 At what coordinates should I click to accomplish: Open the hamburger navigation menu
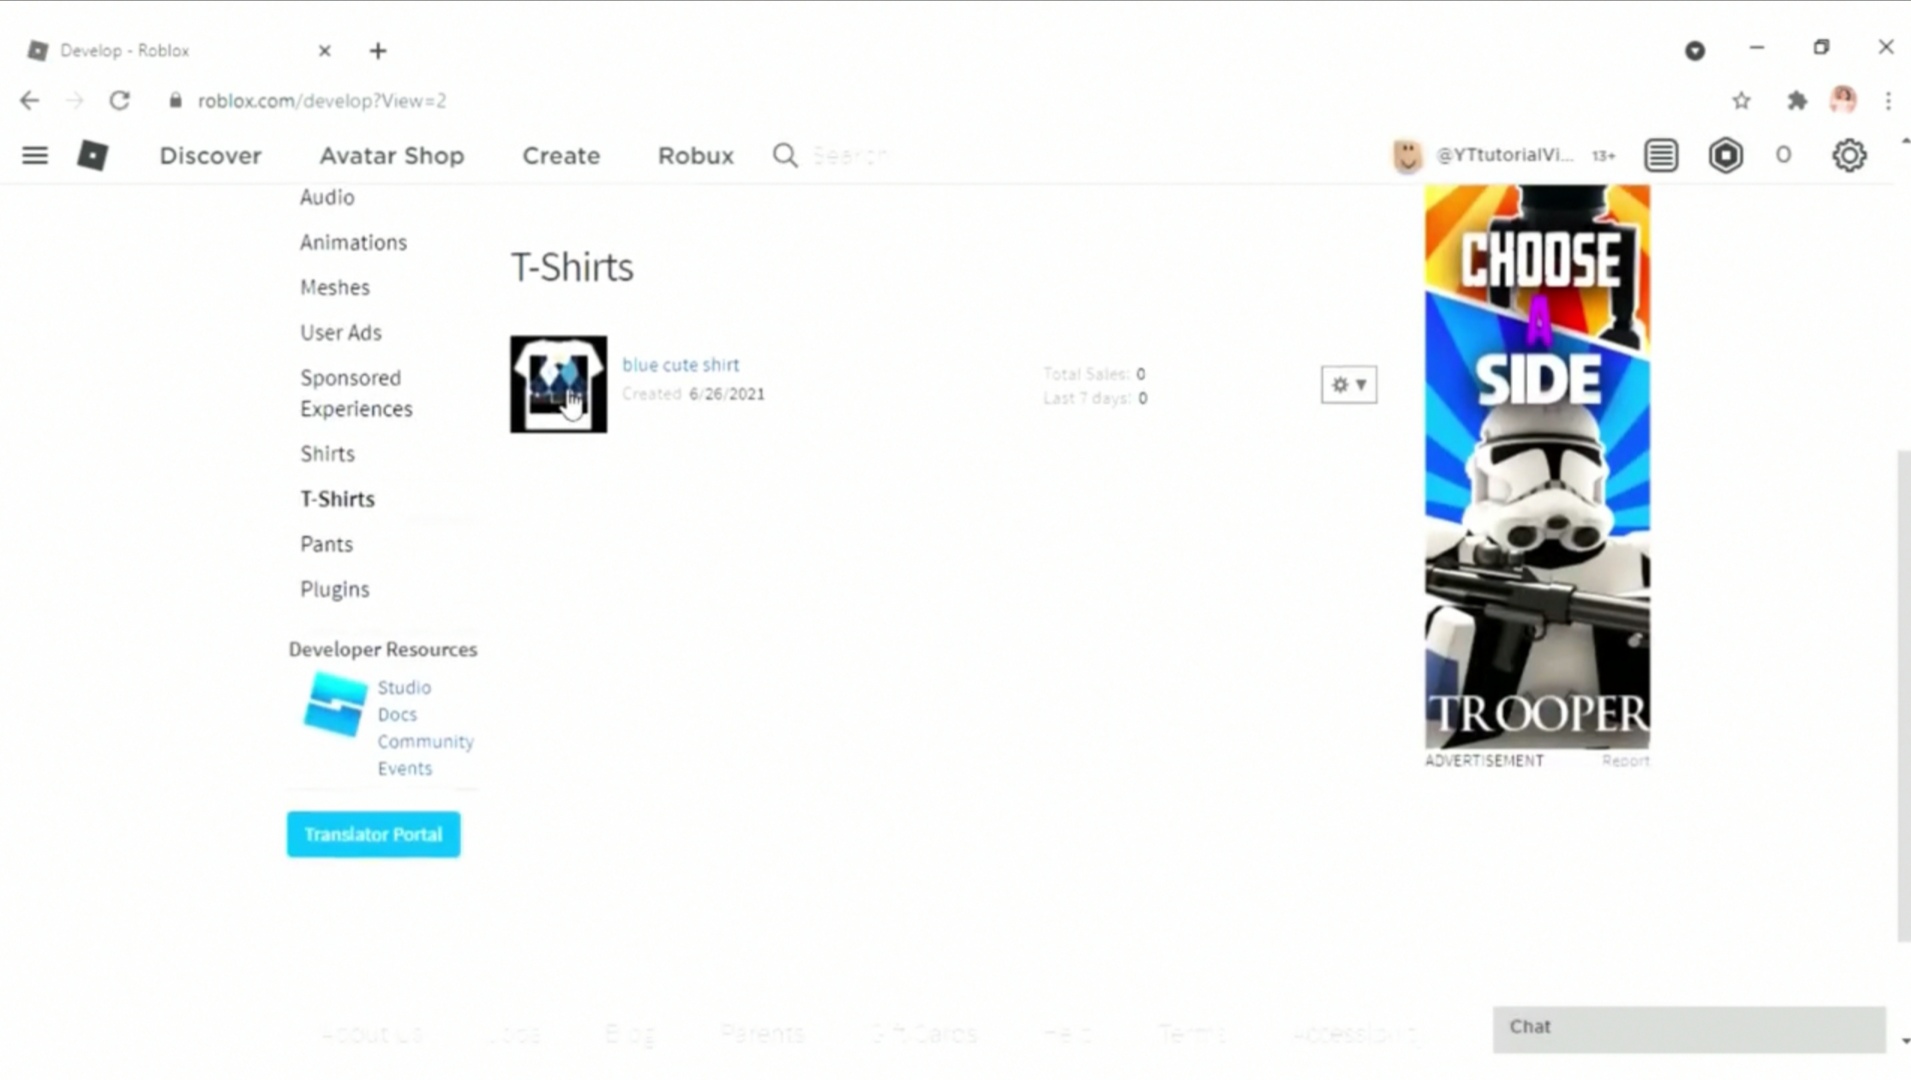35,155
